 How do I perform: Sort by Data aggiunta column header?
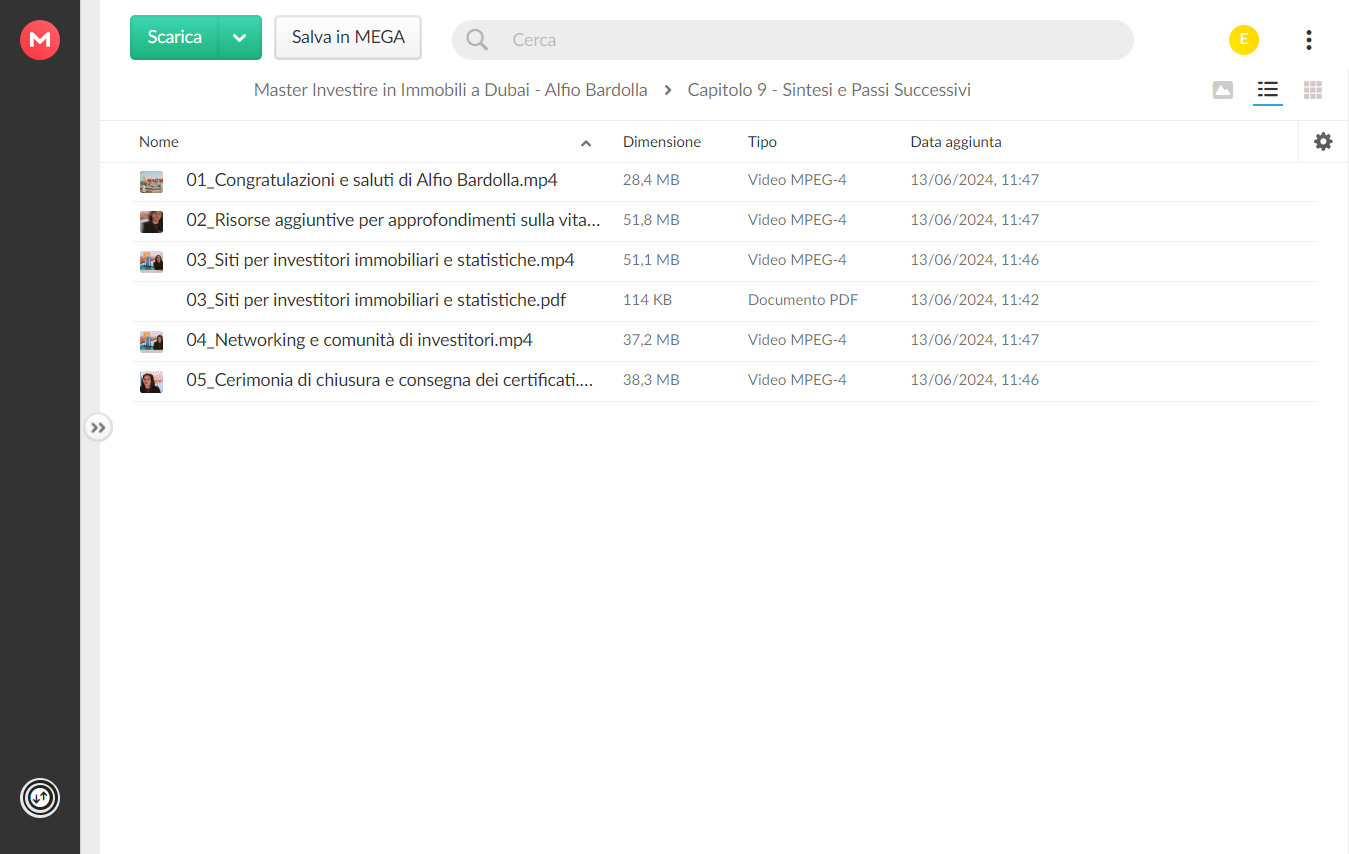point(956,142)
